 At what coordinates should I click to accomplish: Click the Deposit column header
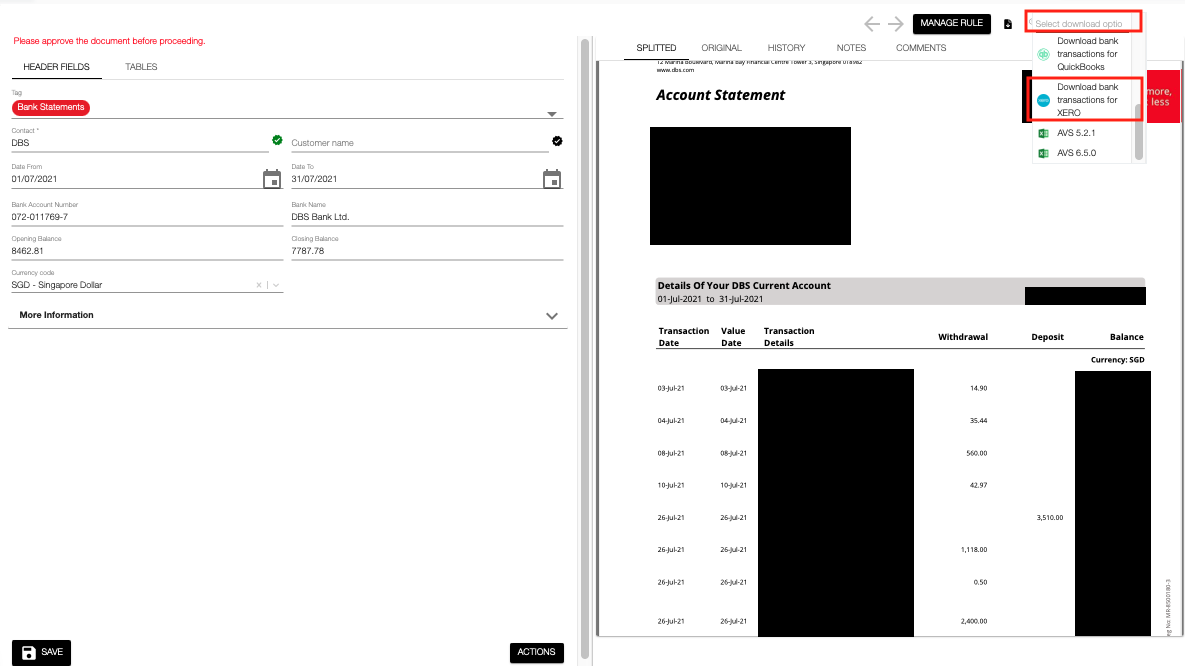pos(1047,337)
